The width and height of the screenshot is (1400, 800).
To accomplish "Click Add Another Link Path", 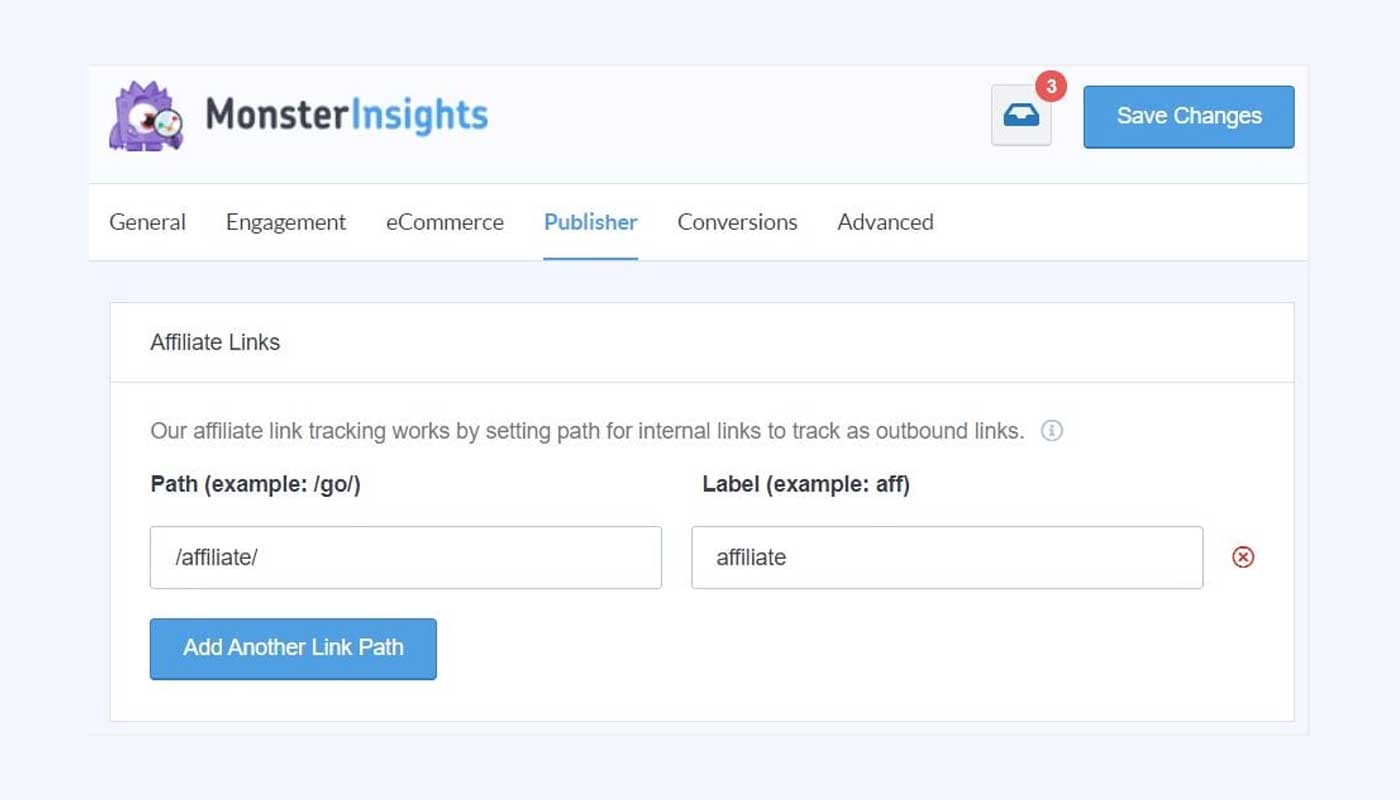I will [x=293, y=648].
